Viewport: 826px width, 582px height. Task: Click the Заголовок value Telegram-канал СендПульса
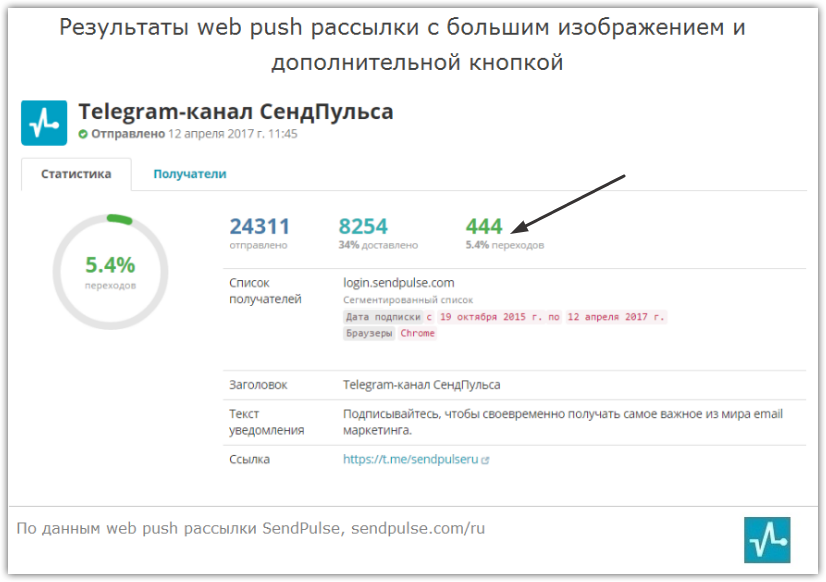click(x=421, y=385)
